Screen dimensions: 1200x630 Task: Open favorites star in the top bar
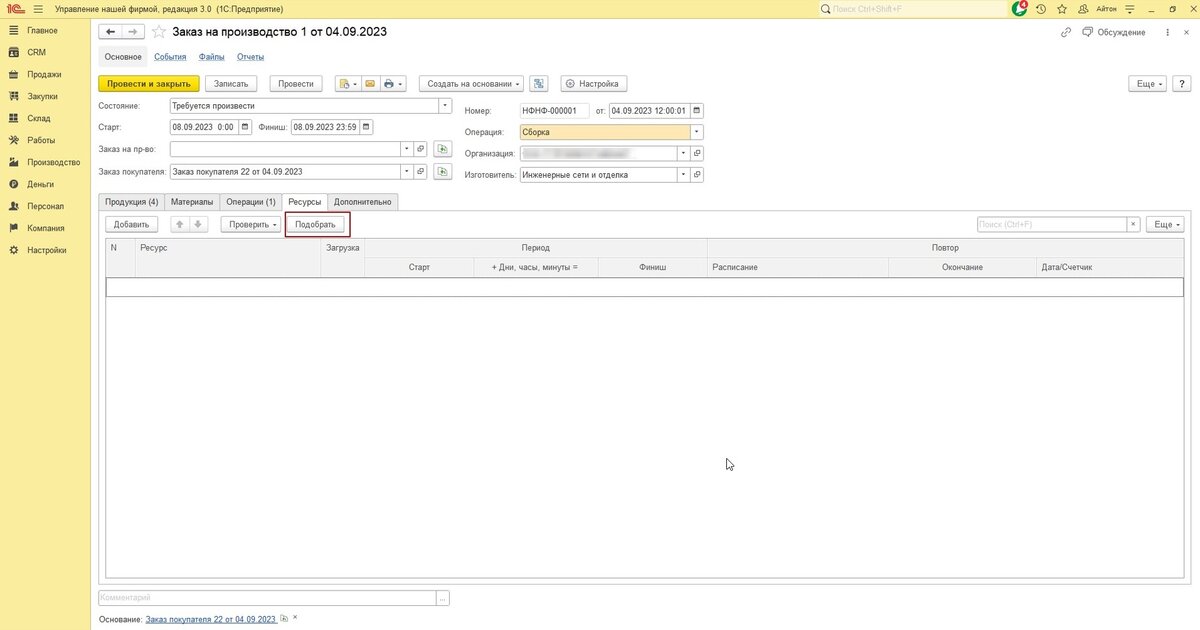pos(1060,8)
